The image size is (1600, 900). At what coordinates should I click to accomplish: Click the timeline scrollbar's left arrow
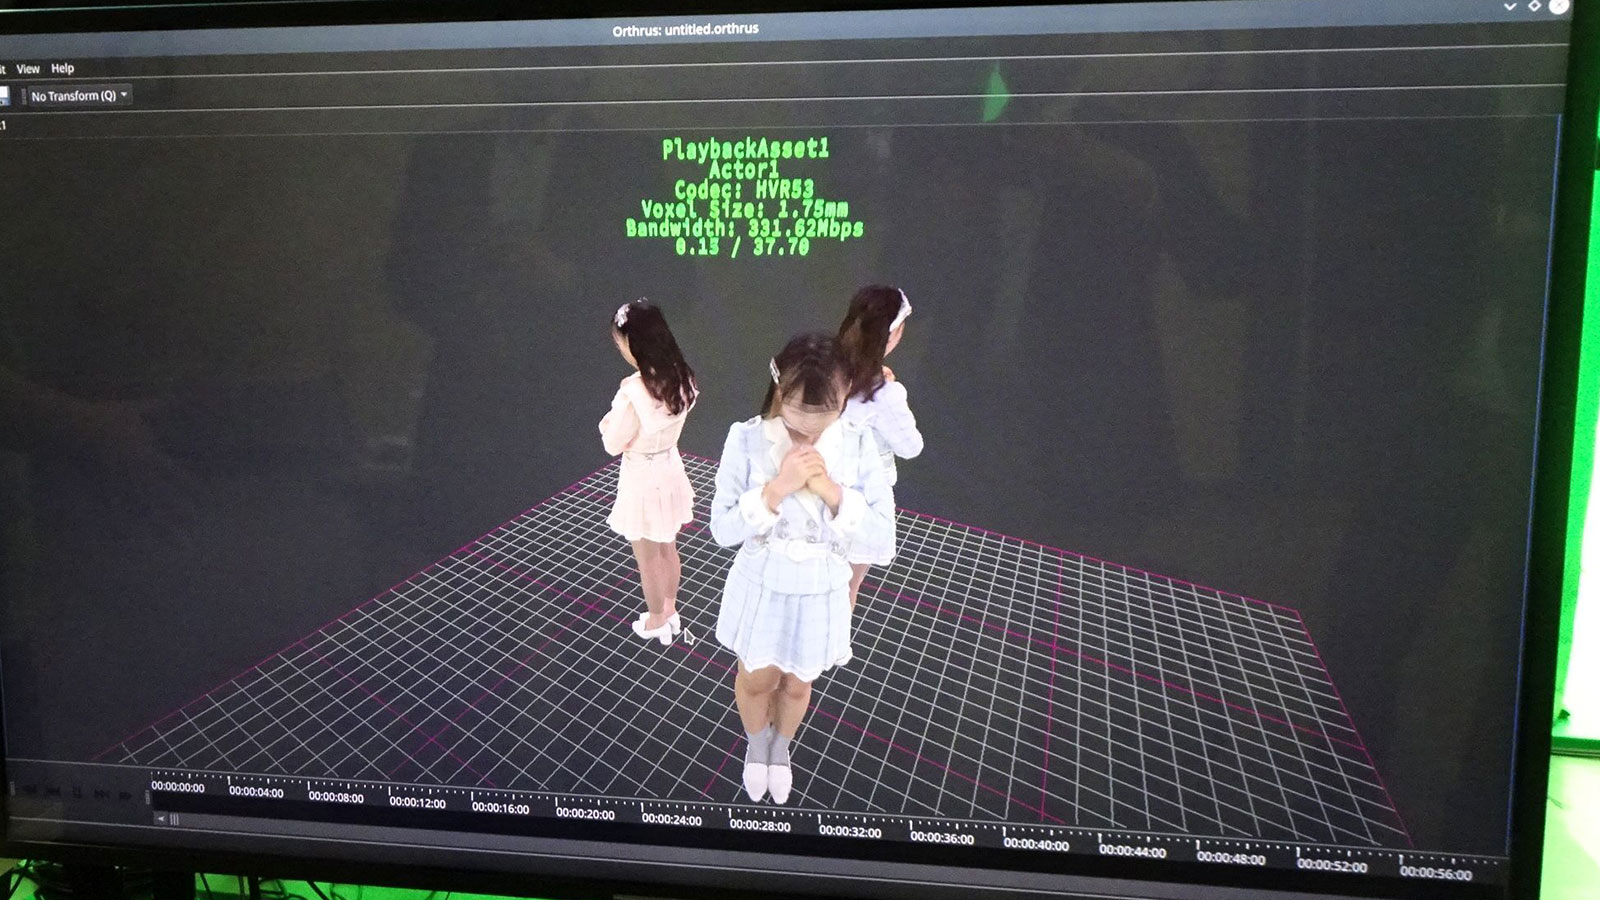click(x=160, y=819)
